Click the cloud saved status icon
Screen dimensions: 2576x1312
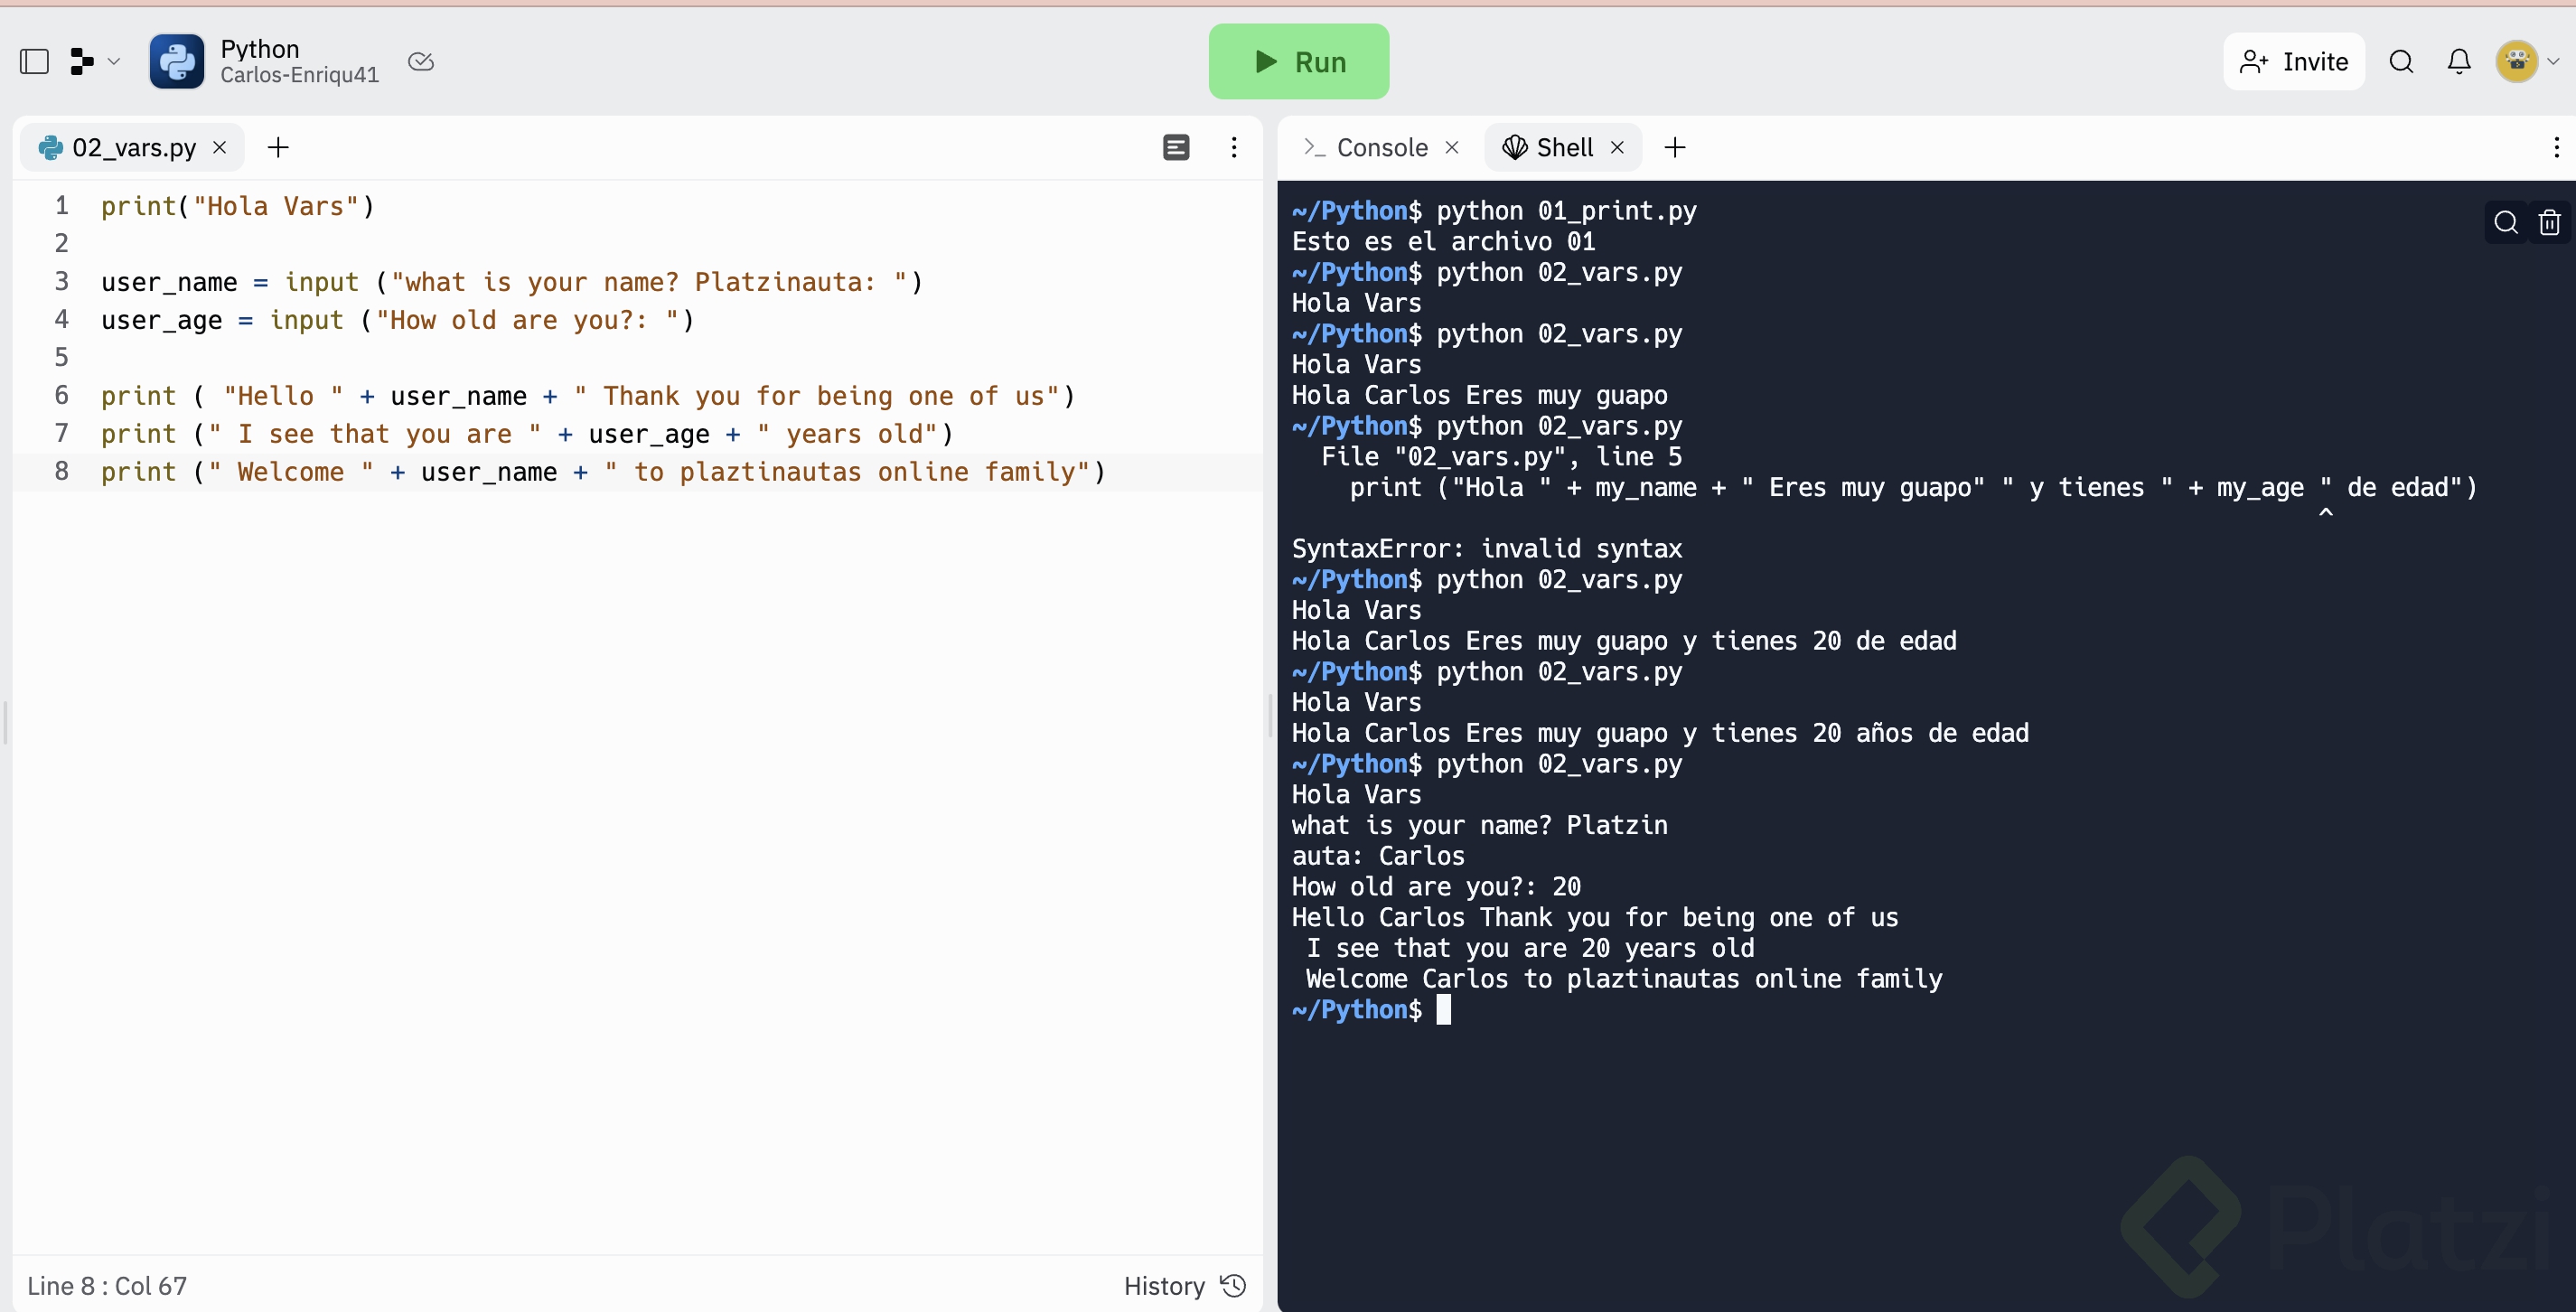coord(421,62)
